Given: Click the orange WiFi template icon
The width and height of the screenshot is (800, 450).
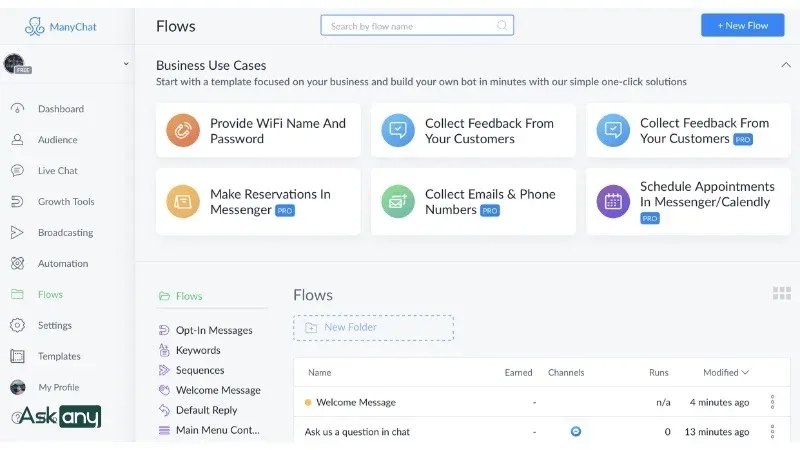Looking at the screenshot, I should [183, 131].
